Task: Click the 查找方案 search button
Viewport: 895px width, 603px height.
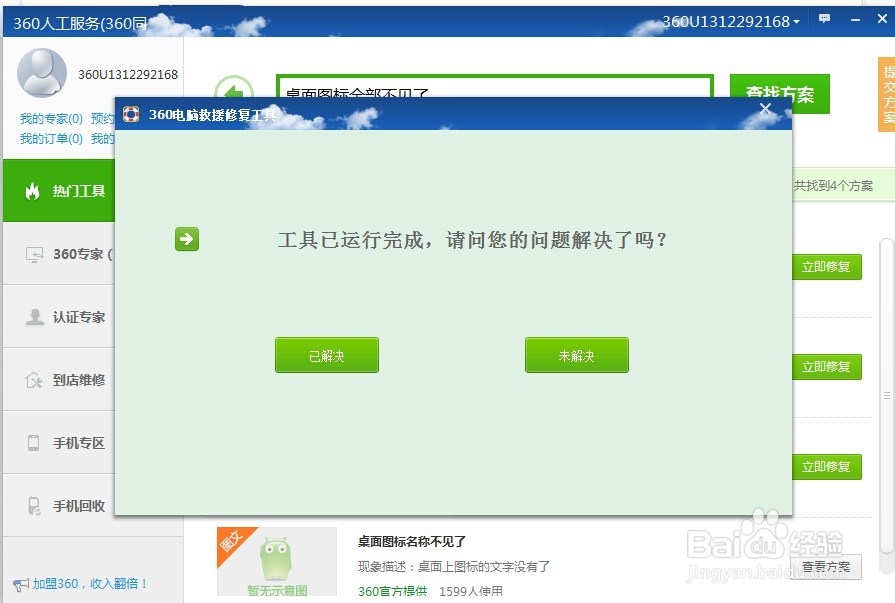Action: (780, 94)
